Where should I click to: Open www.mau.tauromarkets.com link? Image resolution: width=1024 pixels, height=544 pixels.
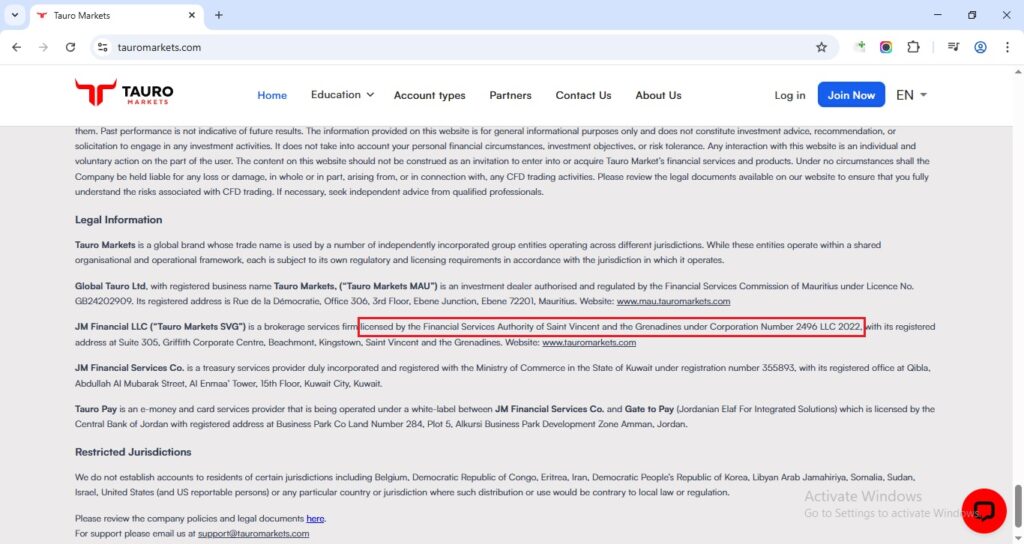(x=673, y=301)
